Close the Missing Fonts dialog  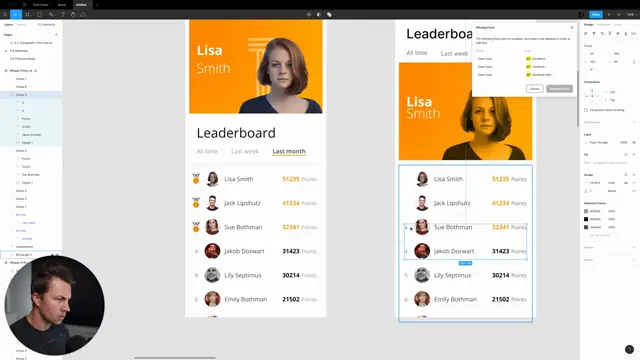click(572, 27)
